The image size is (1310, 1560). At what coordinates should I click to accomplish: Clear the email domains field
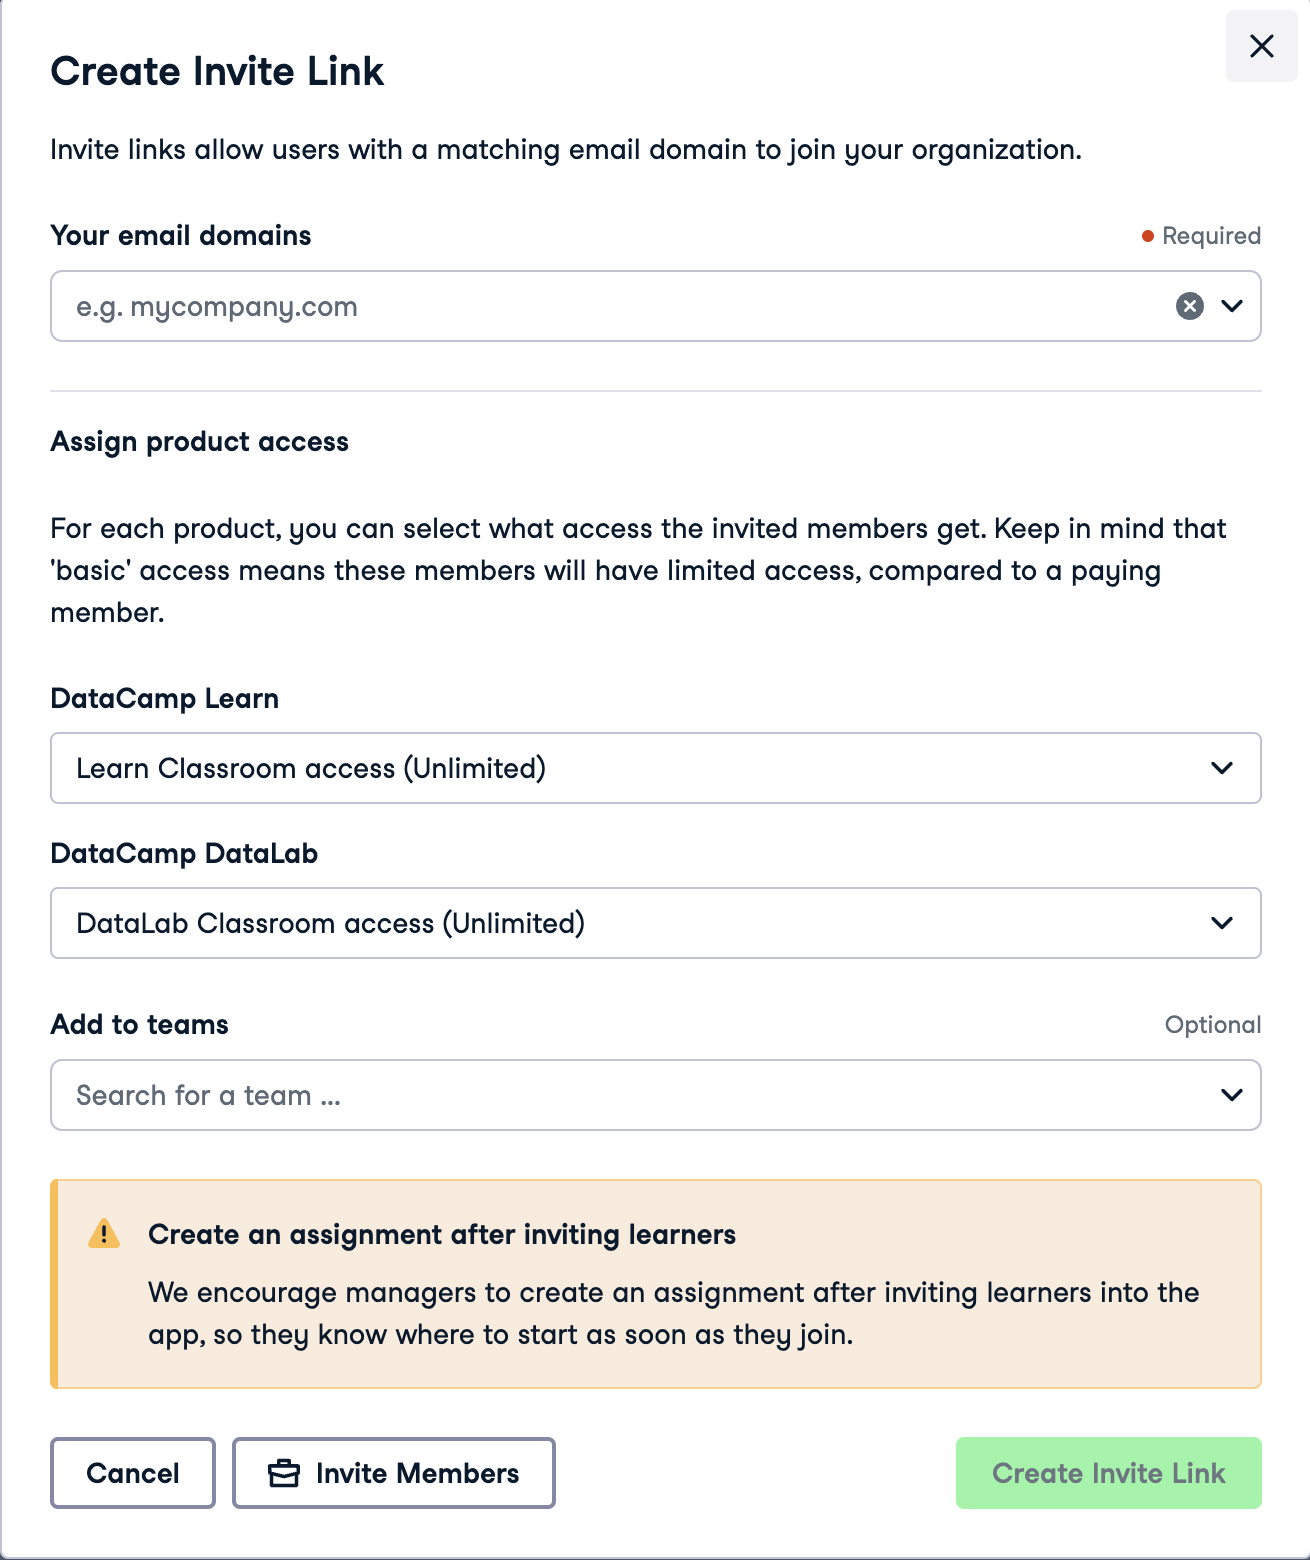pos(1189,306)
